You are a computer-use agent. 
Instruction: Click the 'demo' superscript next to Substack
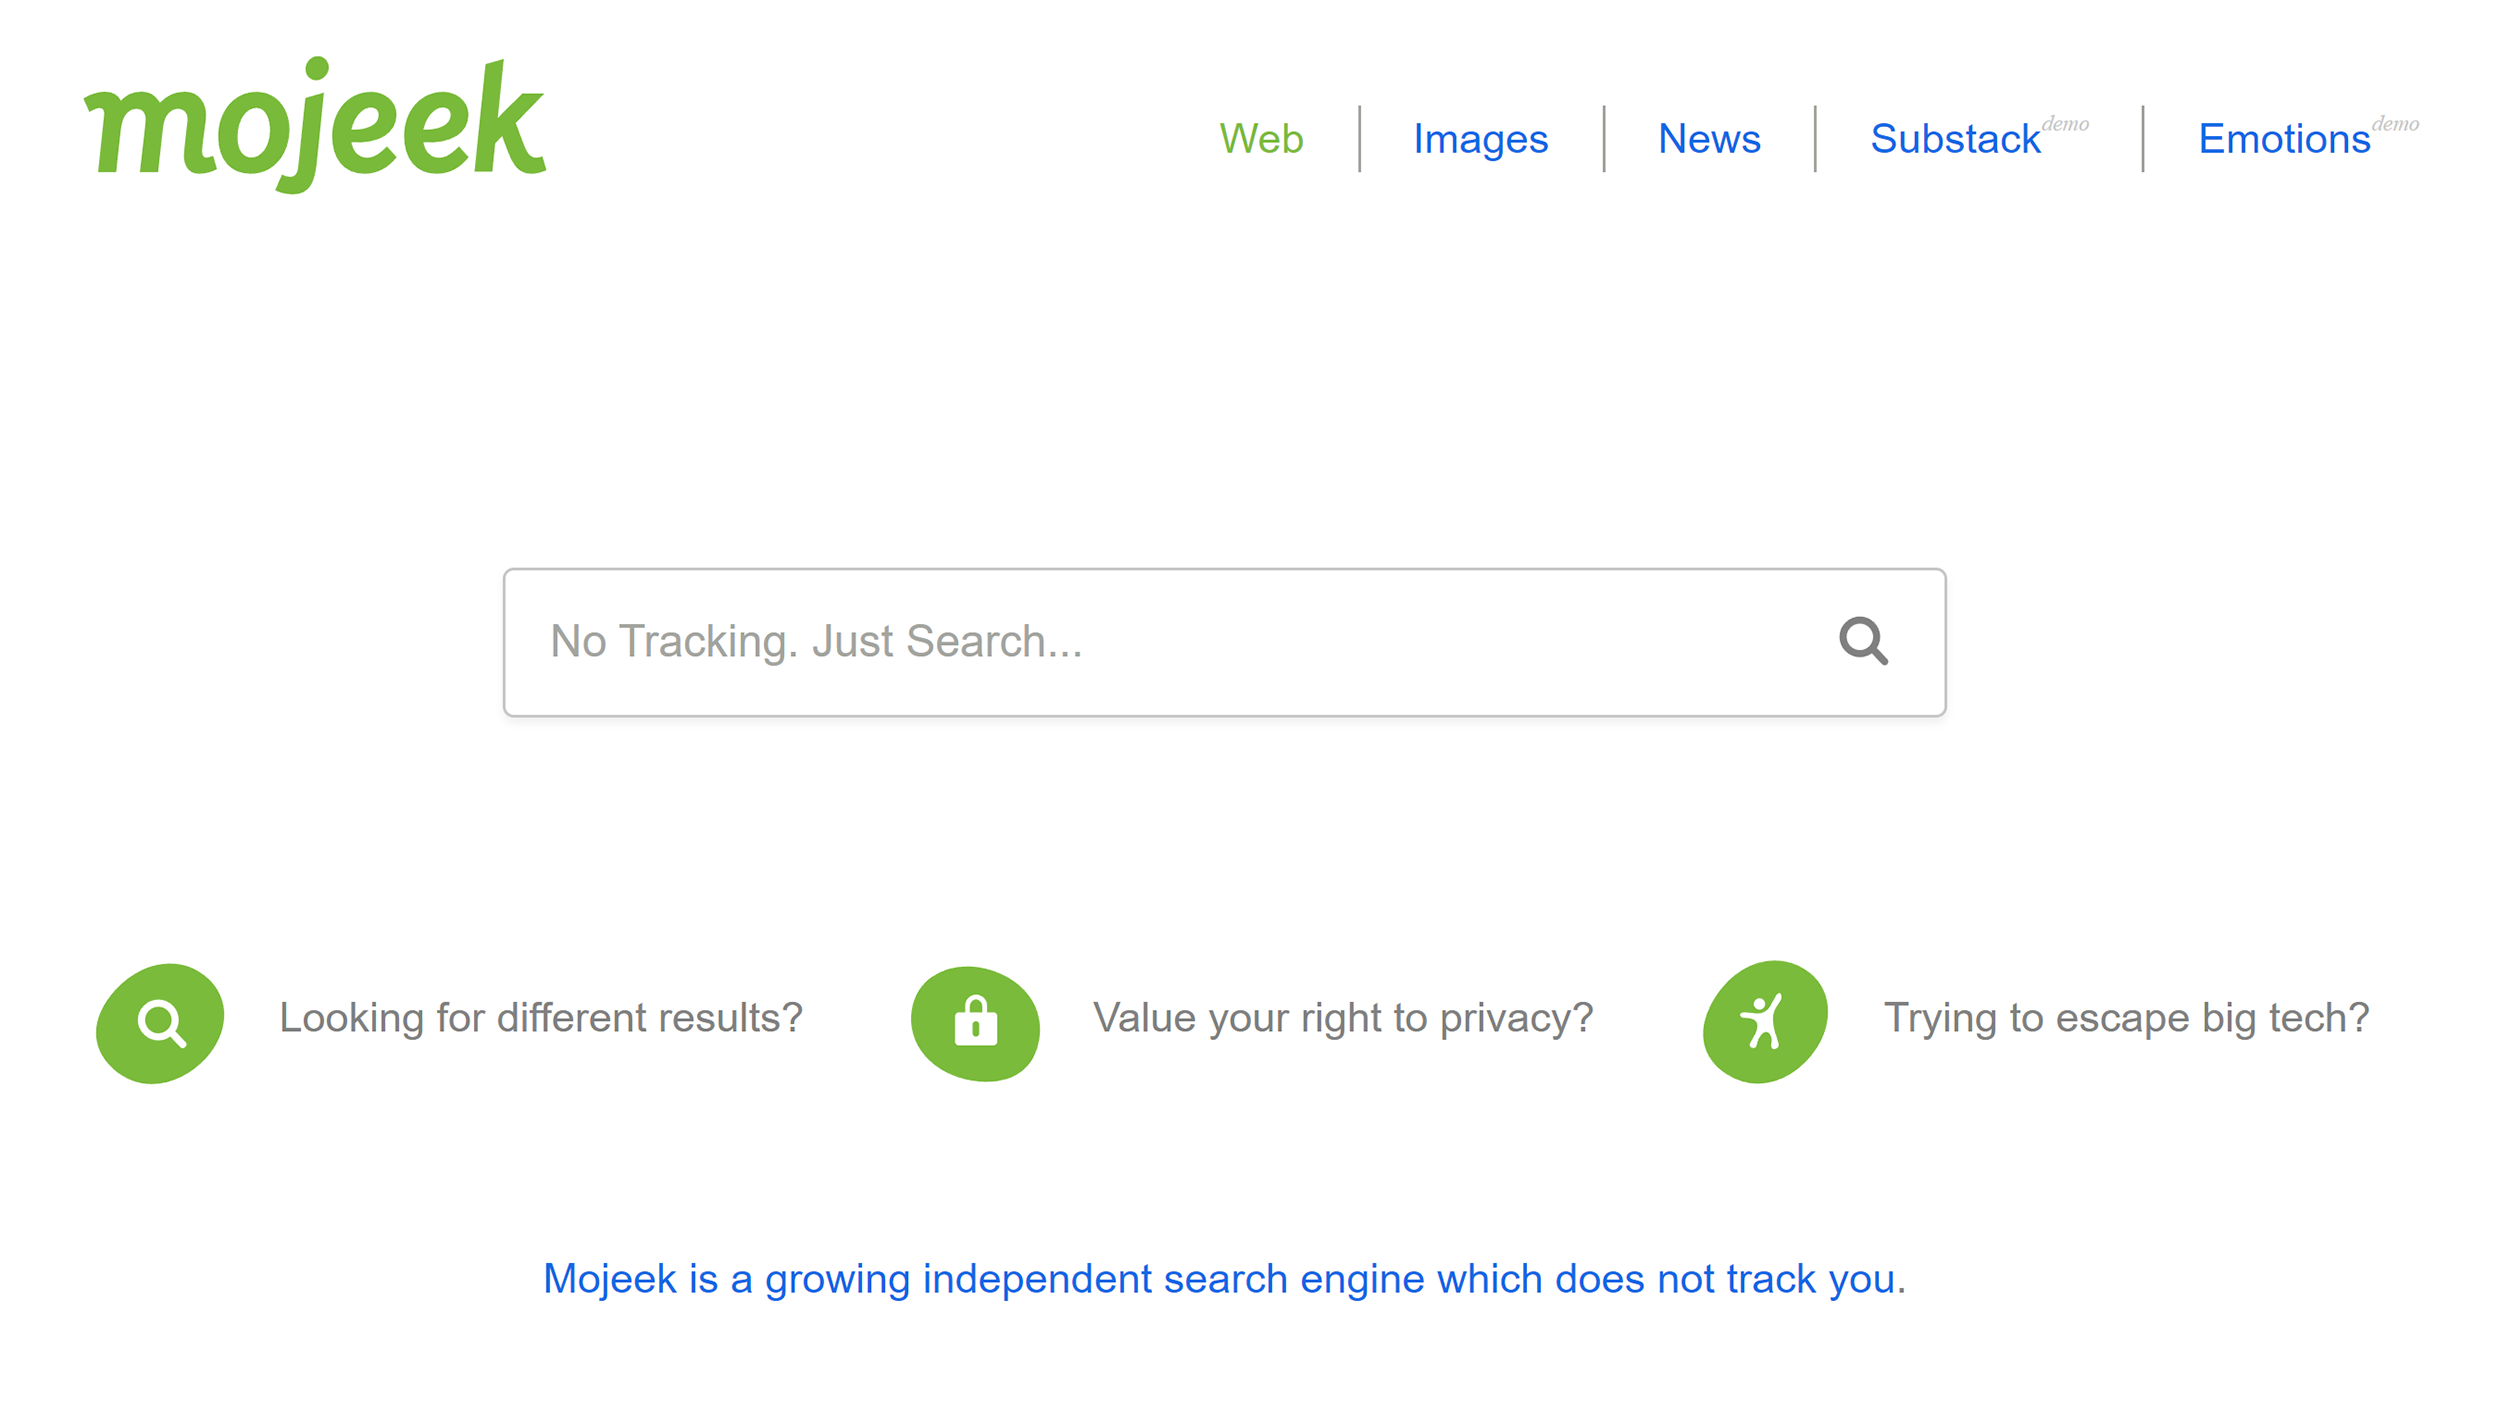(2064, 122)
